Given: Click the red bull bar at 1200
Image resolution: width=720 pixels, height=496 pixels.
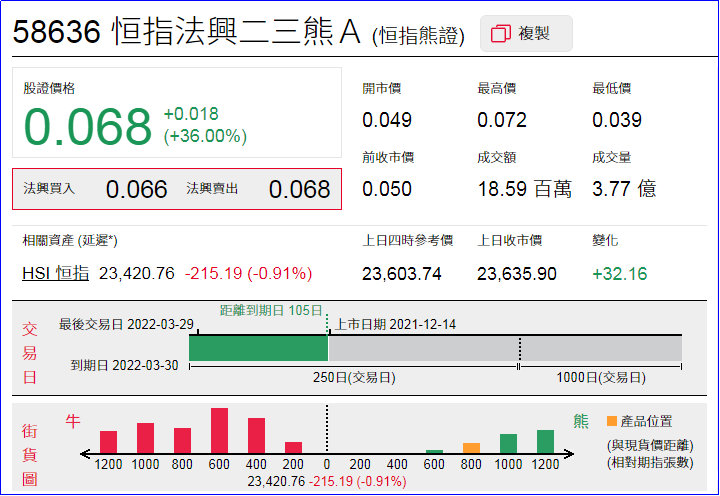Looking at the screenshot, I should pos(108,442).
